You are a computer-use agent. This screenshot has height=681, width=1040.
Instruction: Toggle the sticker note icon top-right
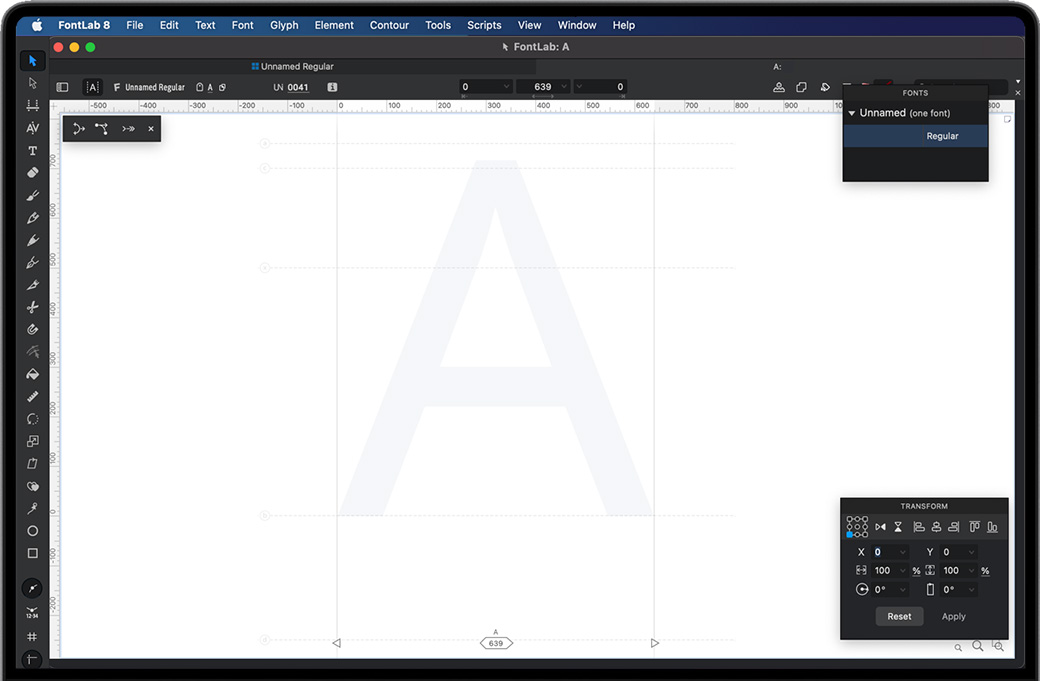tap(1007, 119)
